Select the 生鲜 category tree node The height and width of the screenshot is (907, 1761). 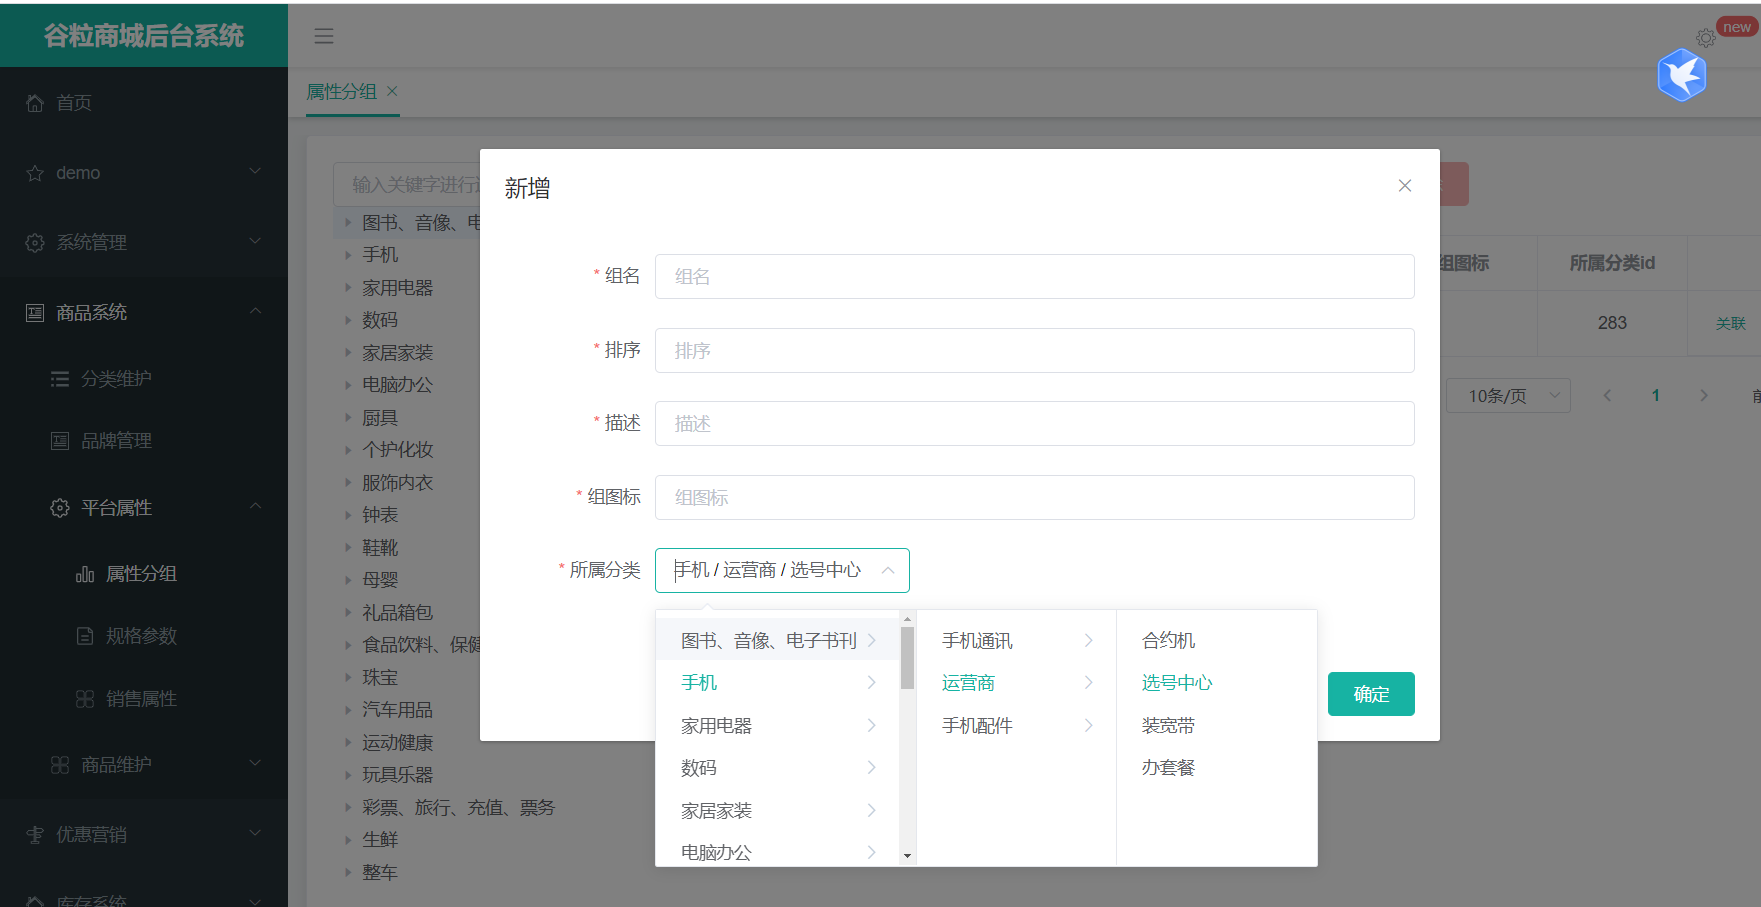pyautogui.click(x=380, y=840)
